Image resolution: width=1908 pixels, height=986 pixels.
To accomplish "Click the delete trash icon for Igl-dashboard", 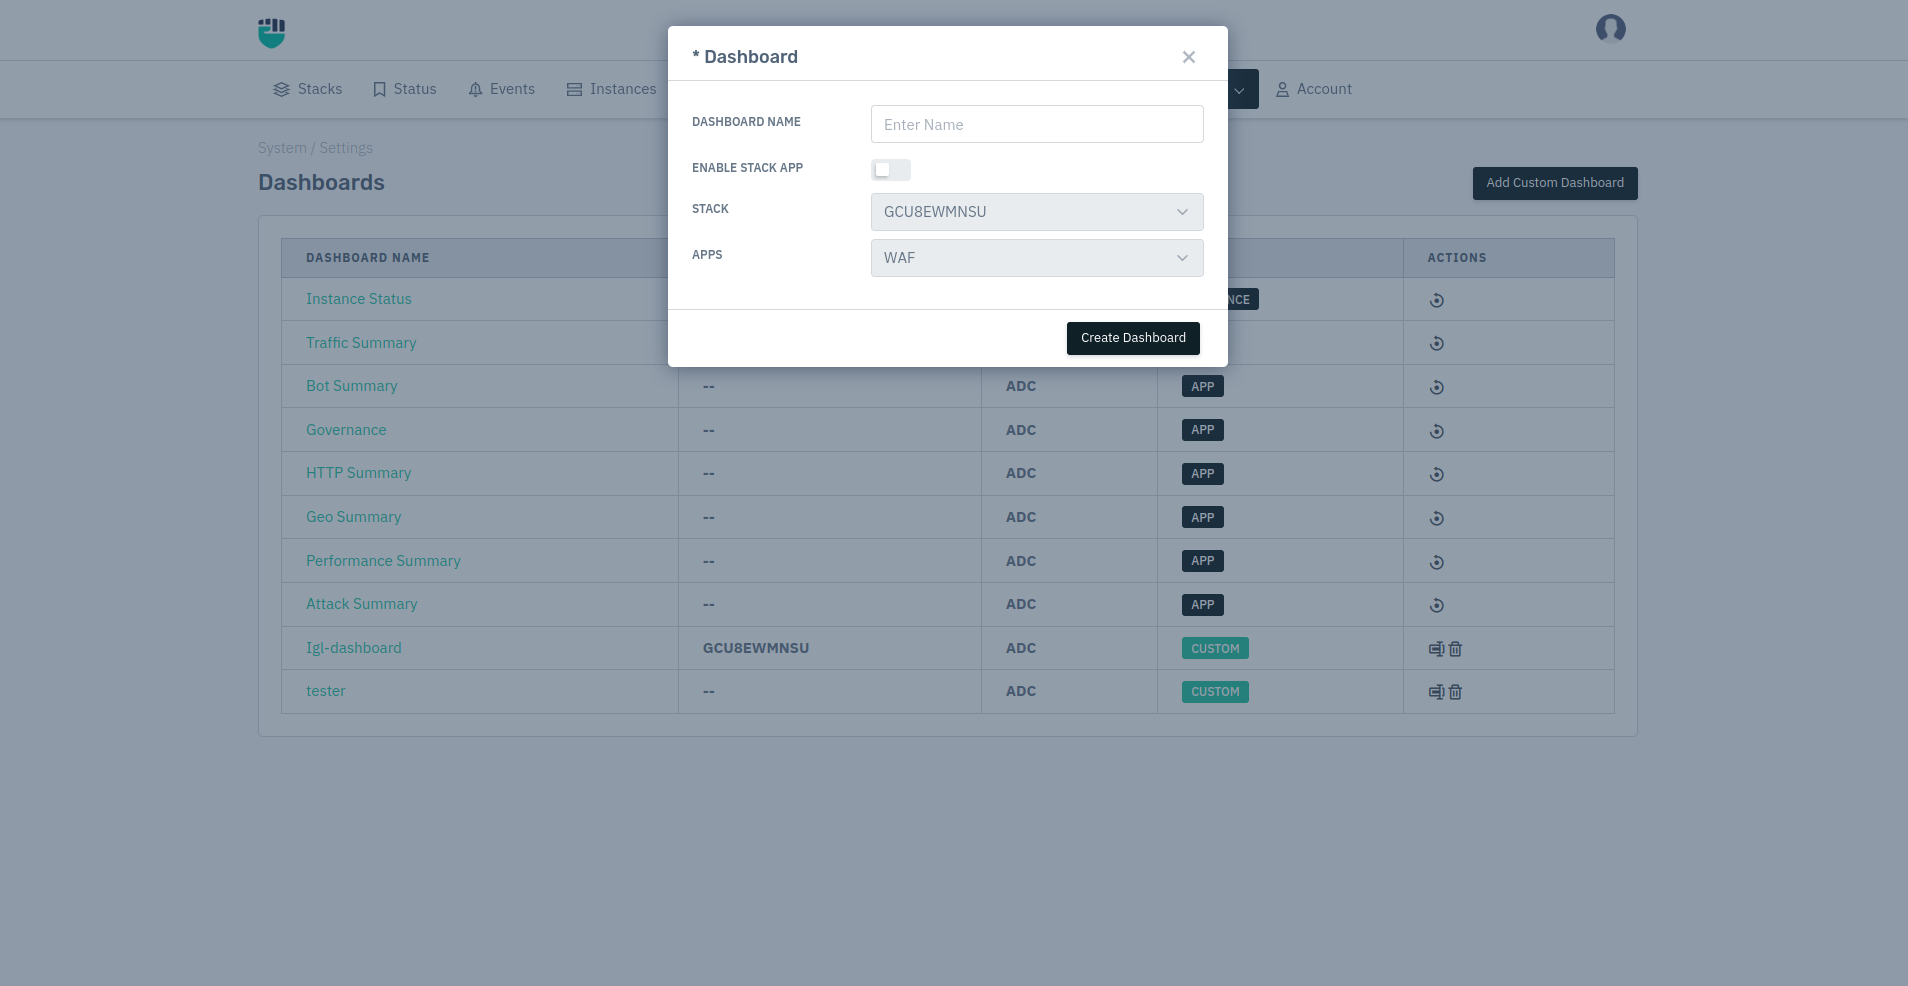I will tap(1455, 649).
